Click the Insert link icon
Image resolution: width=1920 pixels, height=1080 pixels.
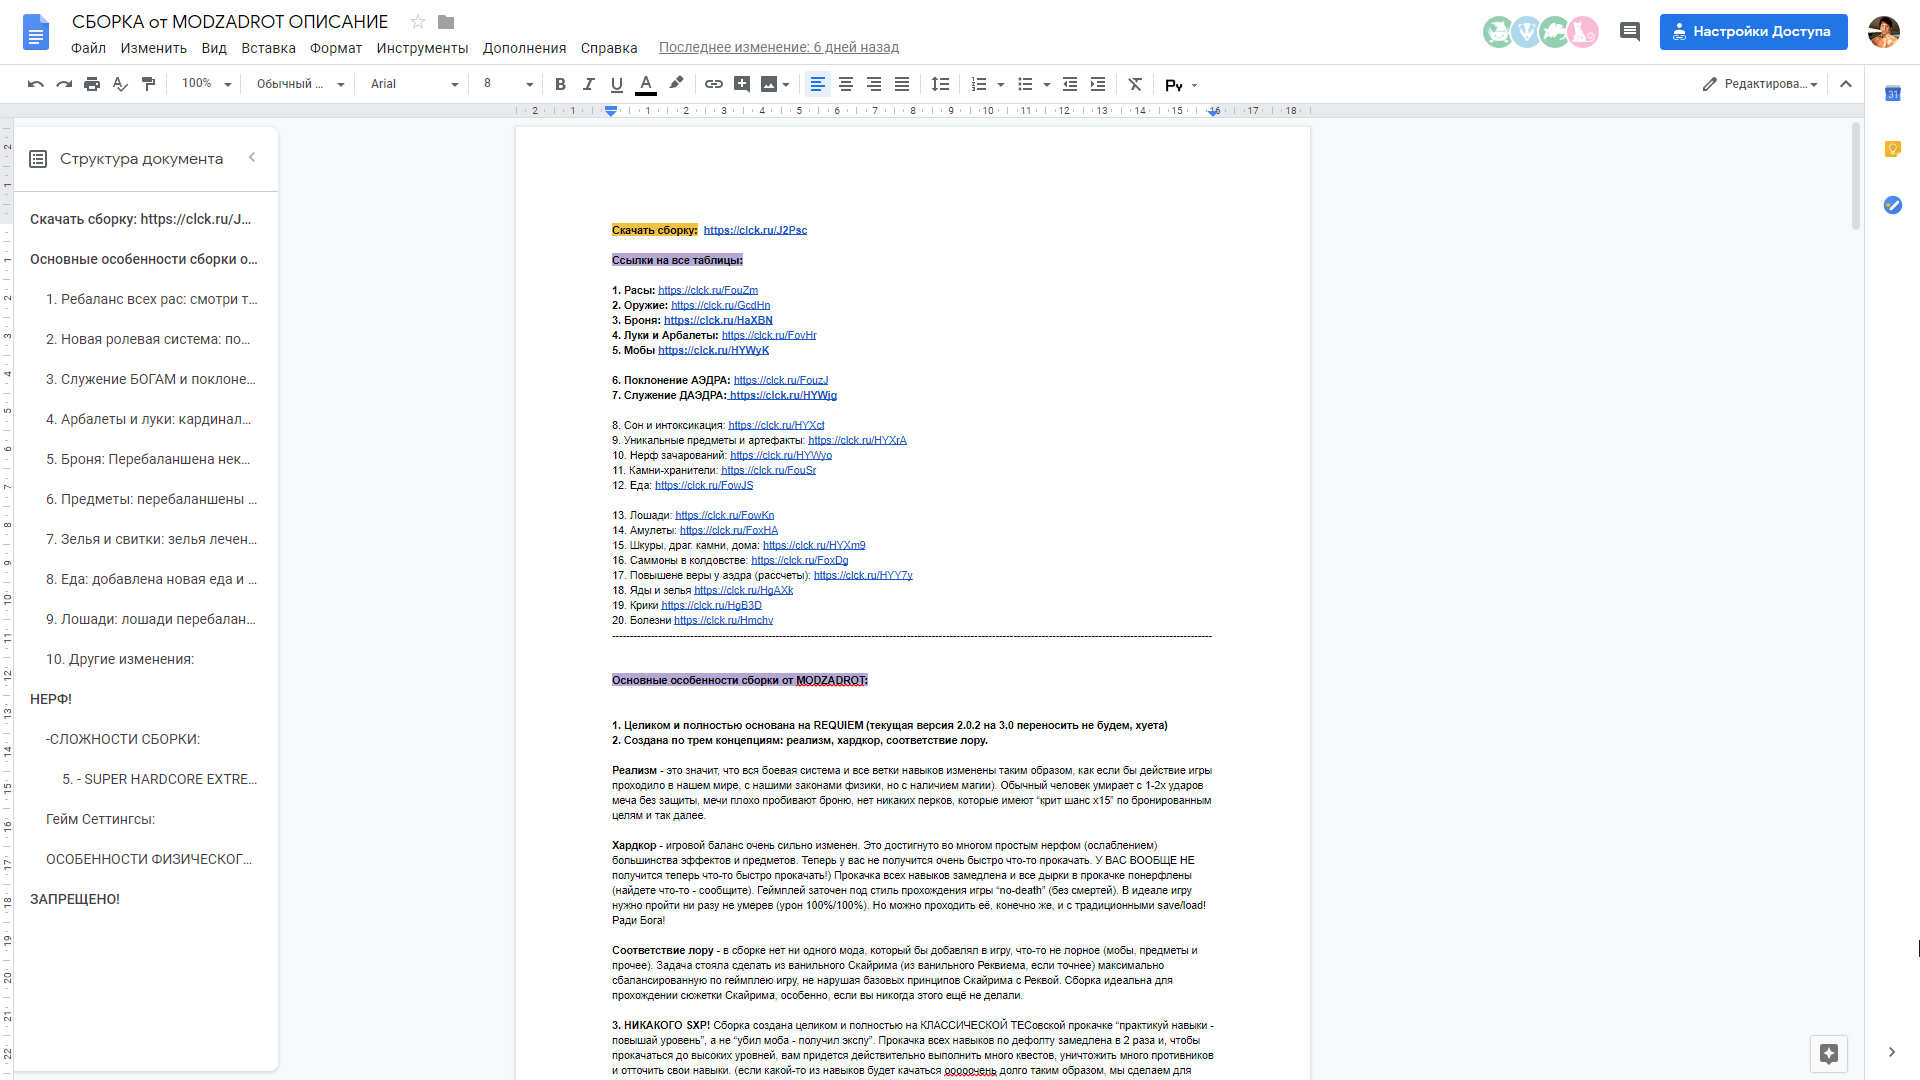pyautogui.click(x=713, y=84)
